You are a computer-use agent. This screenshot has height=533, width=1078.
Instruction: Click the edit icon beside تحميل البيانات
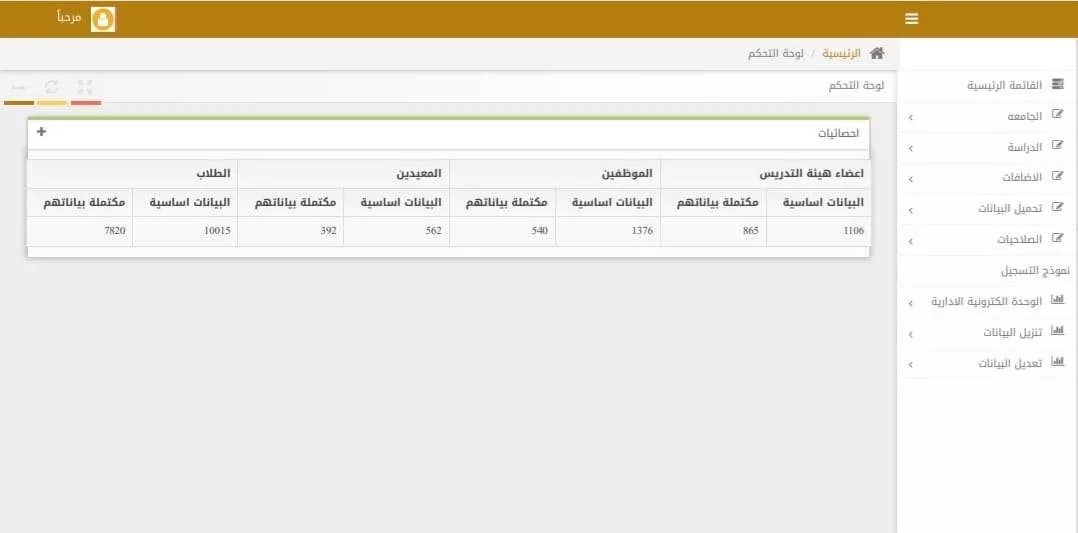[1057, 207]
